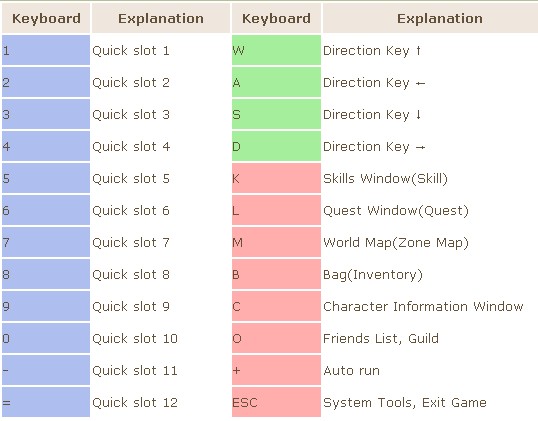
Task: Select the pink M key cell
Action: tap(276, 242)
